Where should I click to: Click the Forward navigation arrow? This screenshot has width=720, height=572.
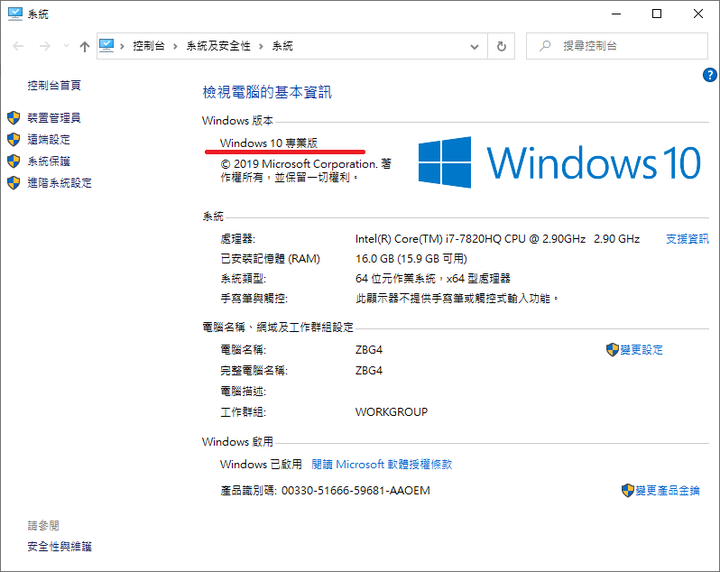point(45,46)
